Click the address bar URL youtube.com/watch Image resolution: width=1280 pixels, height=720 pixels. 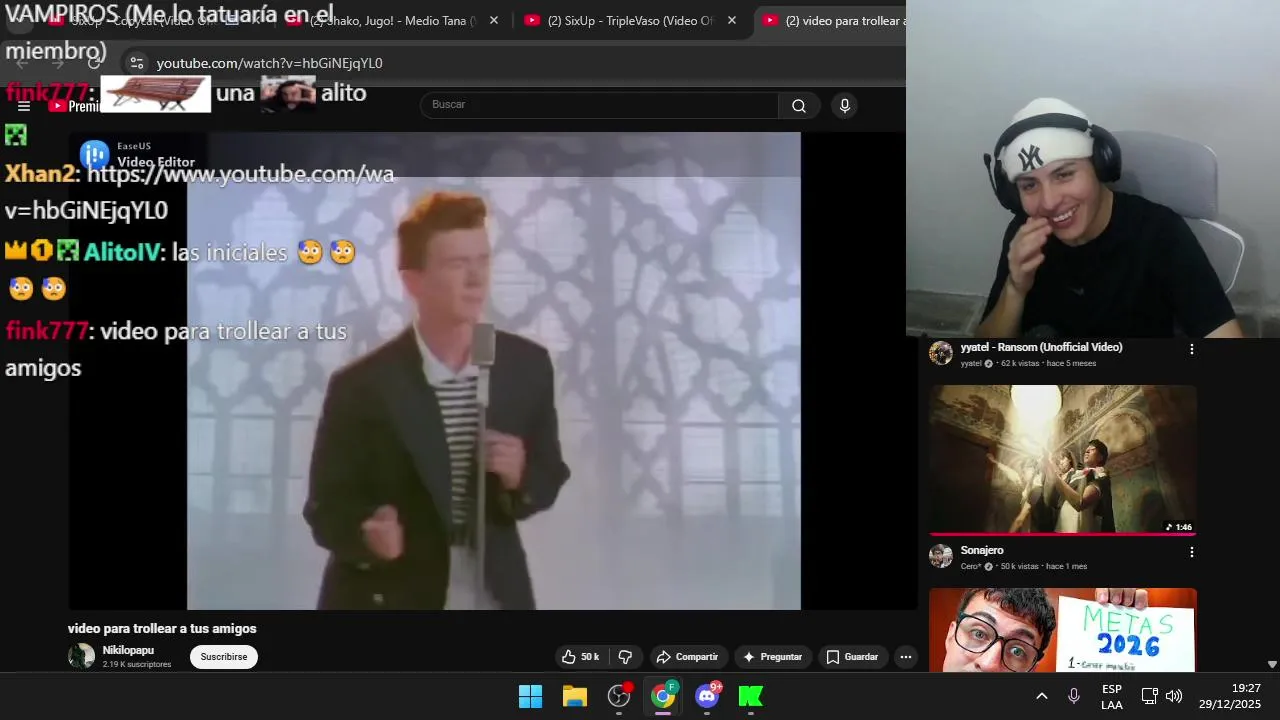tap(269, 63)
